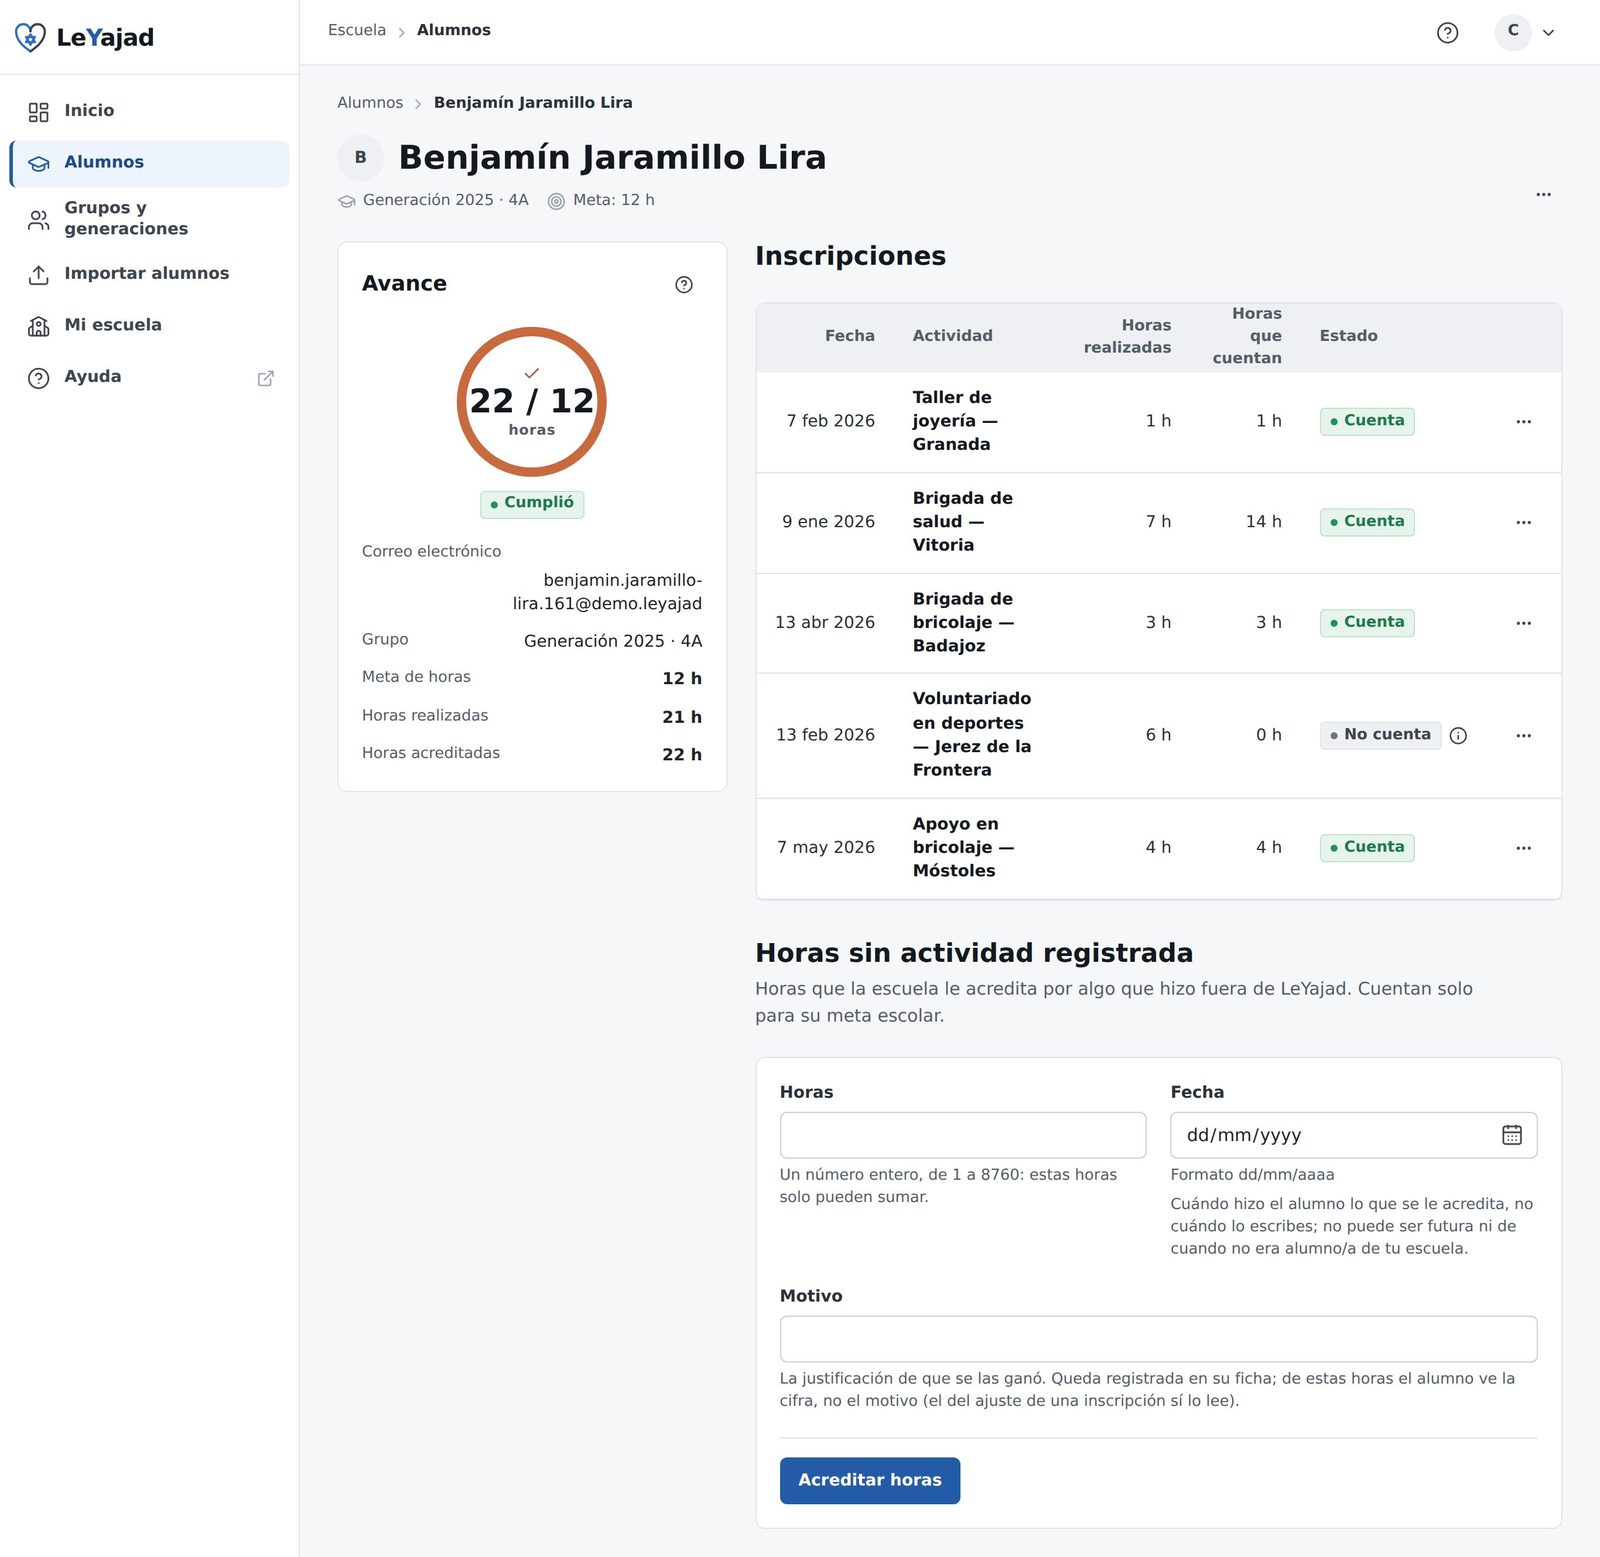Open the calendar picker icon
The image size is (1600, 1557).
(x=1512, y=1135)
